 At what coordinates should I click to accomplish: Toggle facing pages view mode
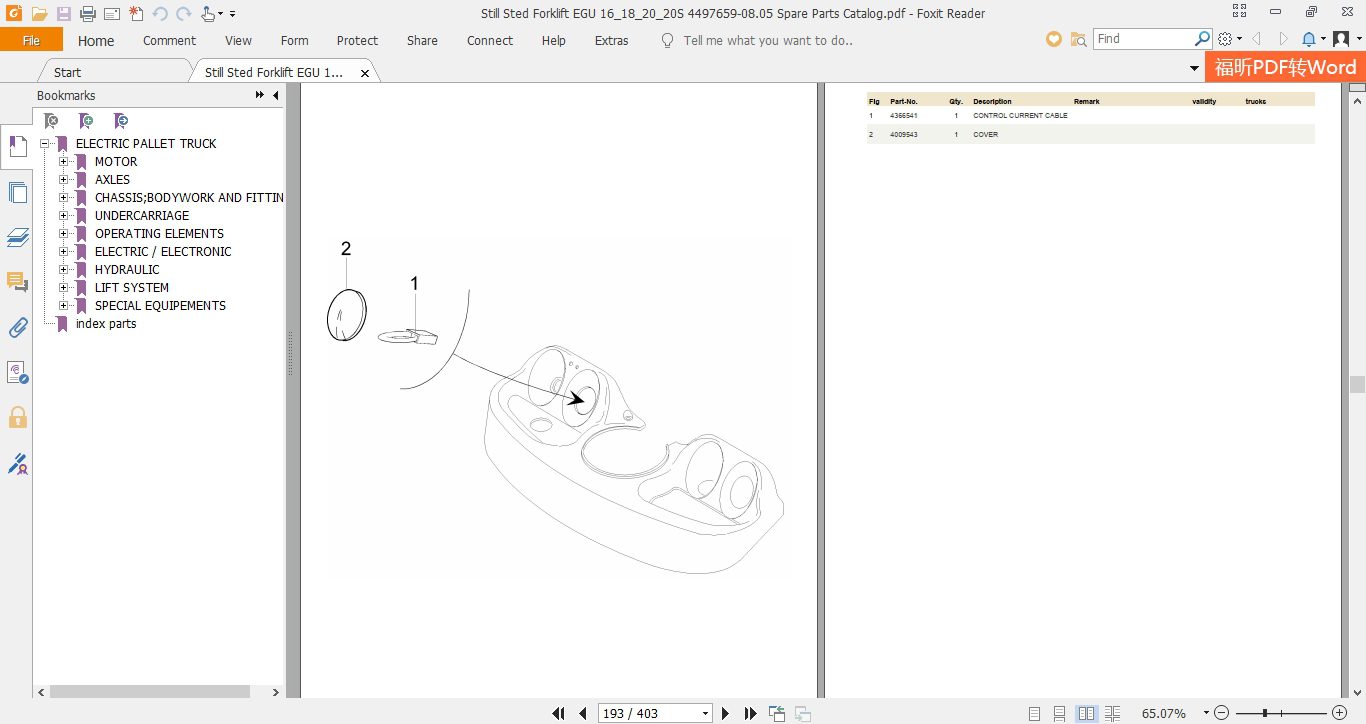pos(1086,713)
